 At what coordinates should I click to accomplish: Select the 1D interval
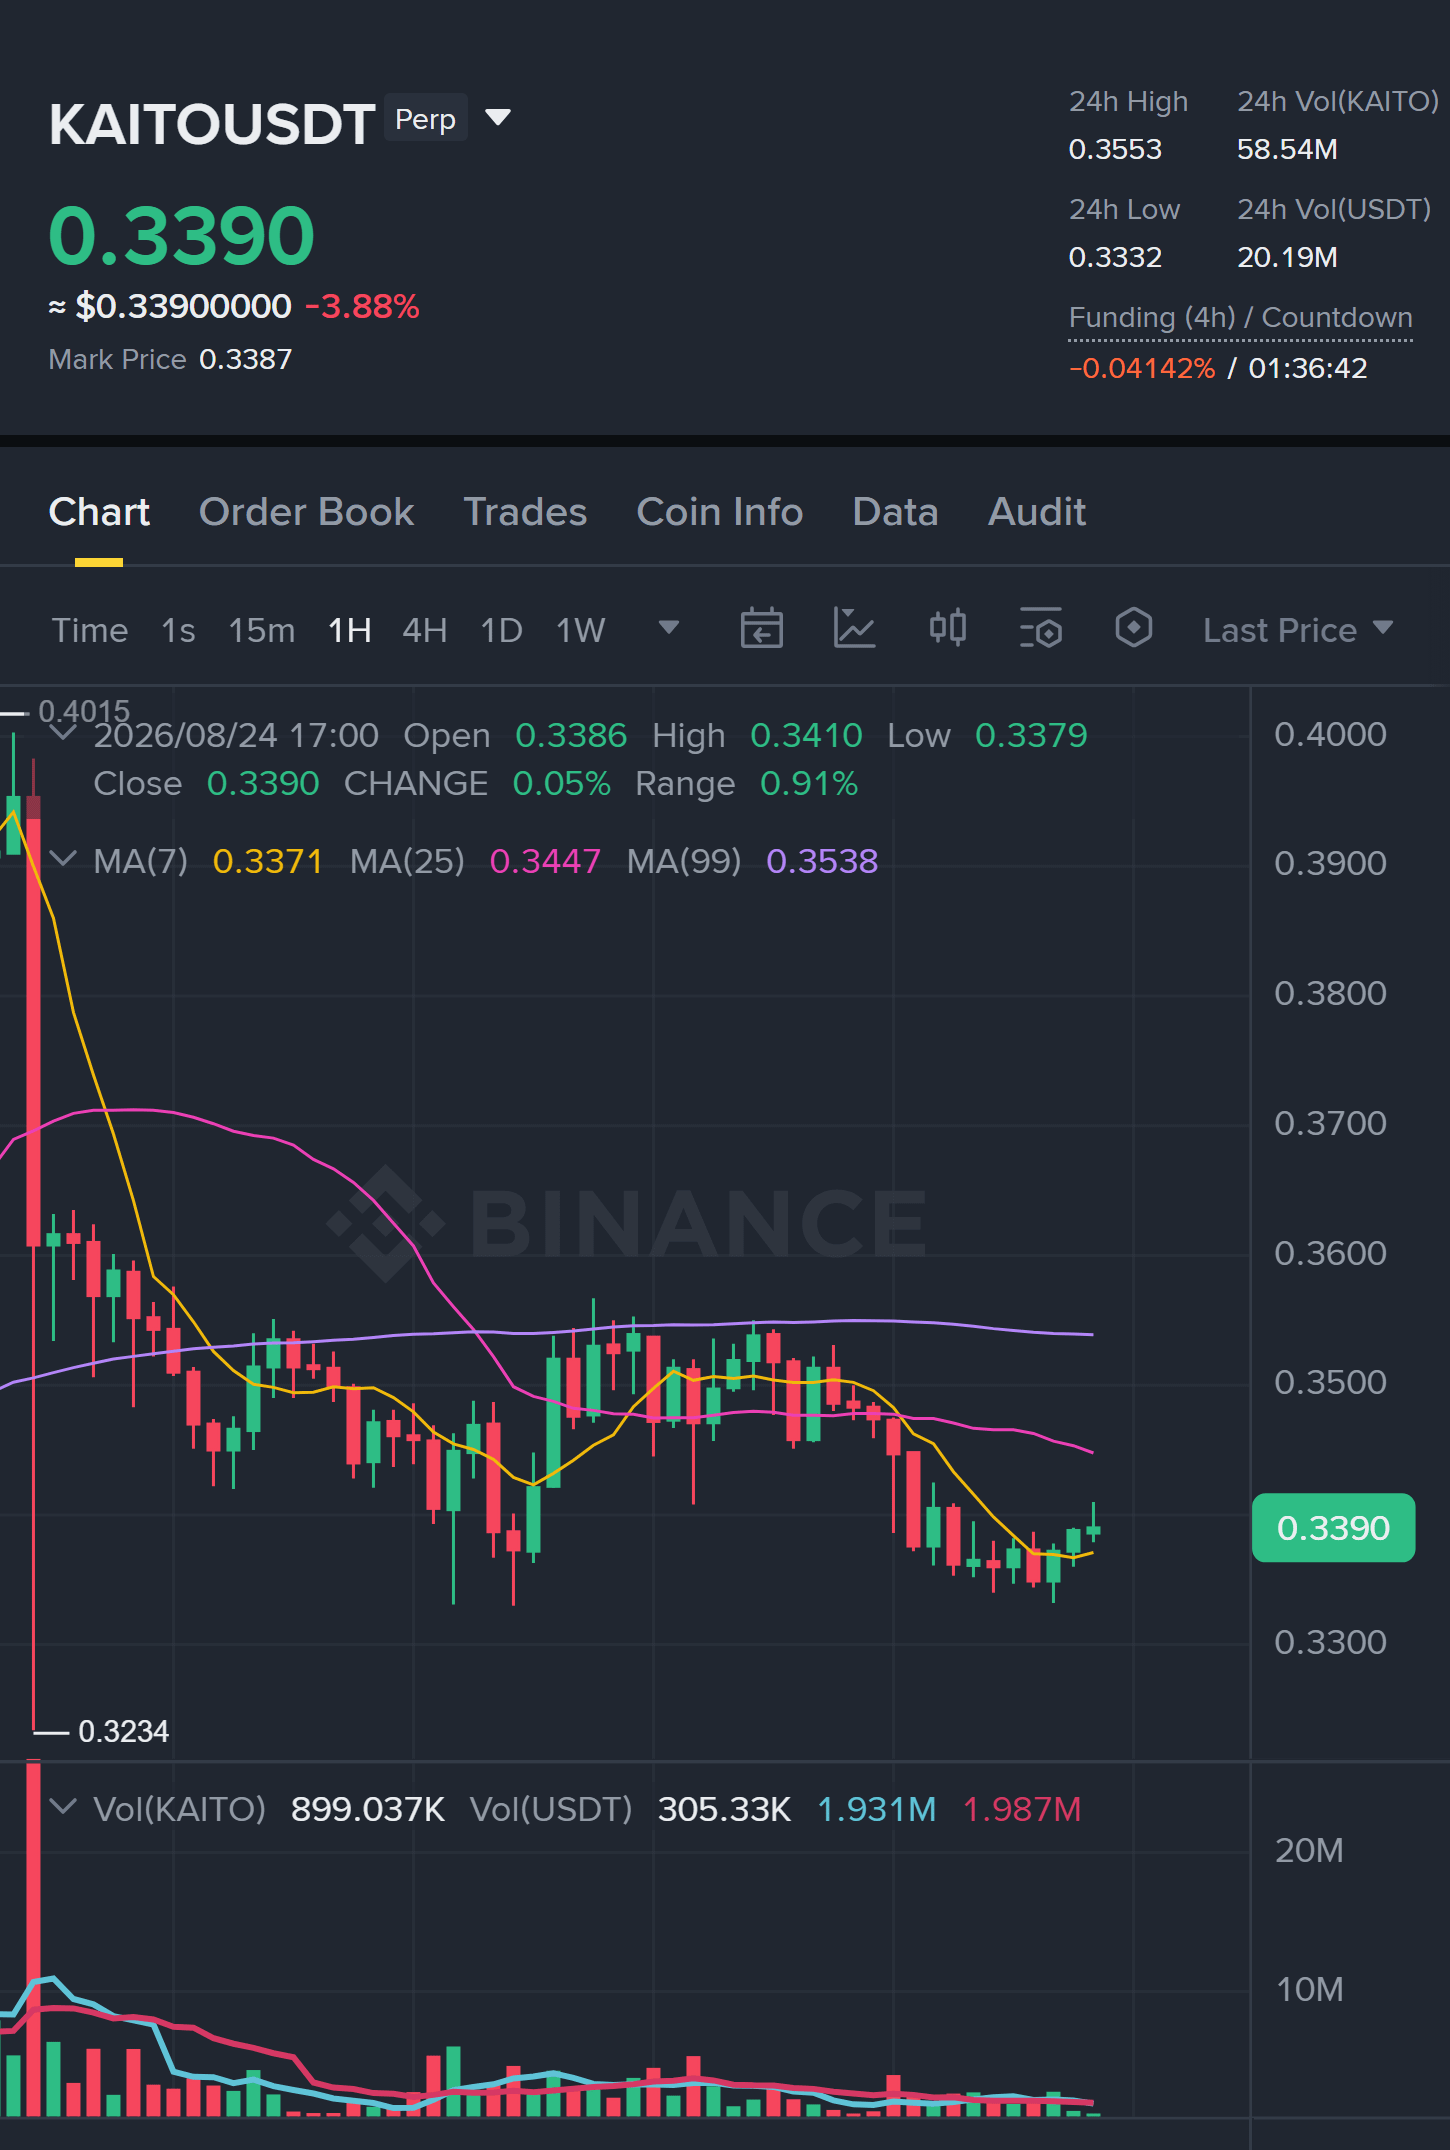502,630
